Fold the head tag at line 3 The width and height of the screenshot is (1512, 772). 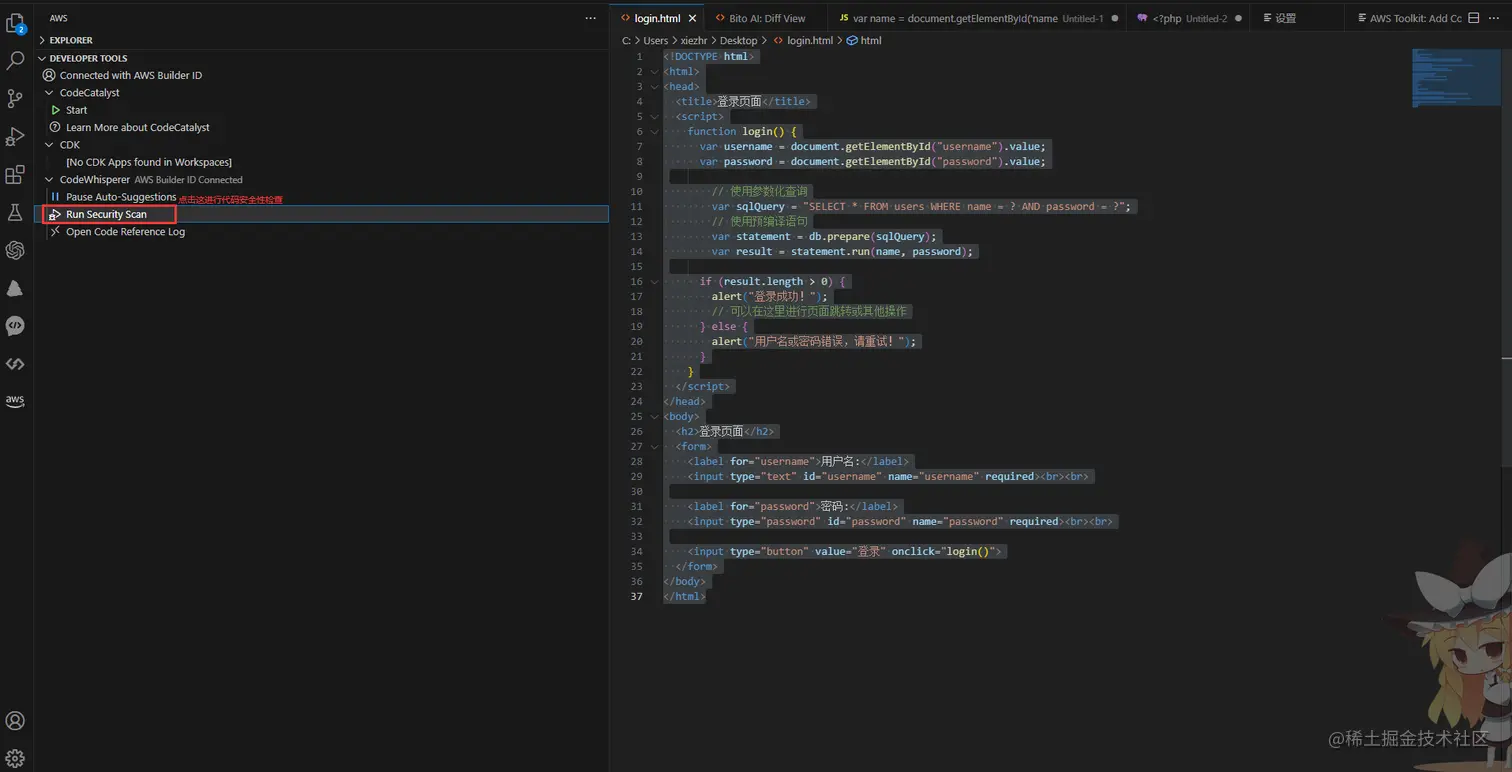[x=654, y=86]
